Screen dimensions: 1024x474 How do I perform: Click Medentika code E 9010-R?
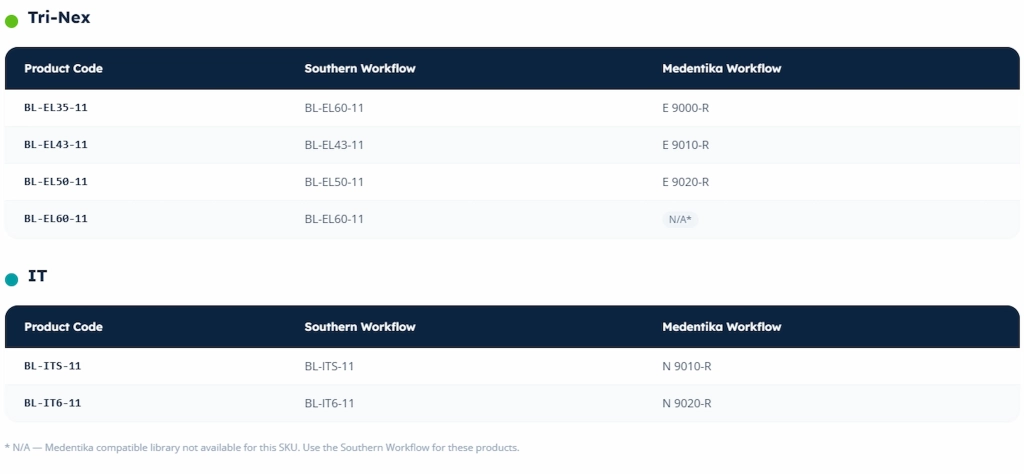click(686, 145)
